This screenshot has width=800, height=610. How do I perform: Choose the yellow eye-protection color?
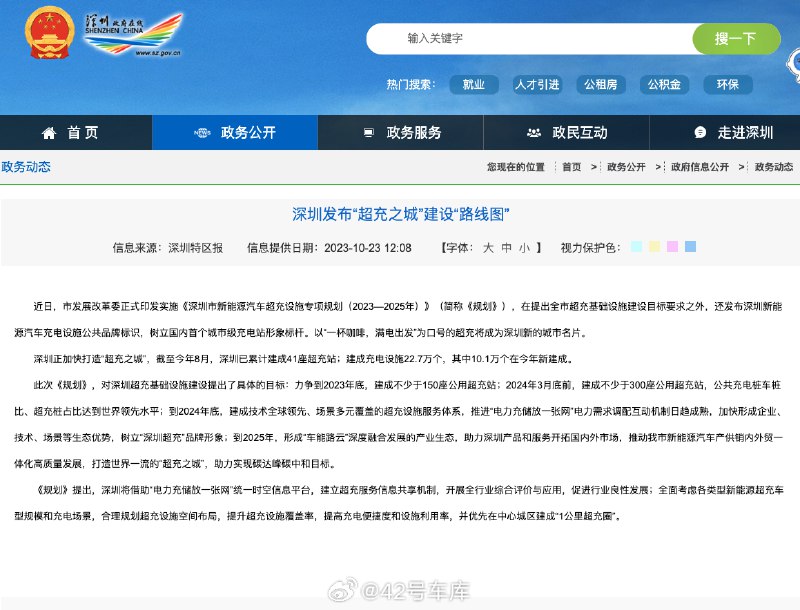(x=654, y=247)
